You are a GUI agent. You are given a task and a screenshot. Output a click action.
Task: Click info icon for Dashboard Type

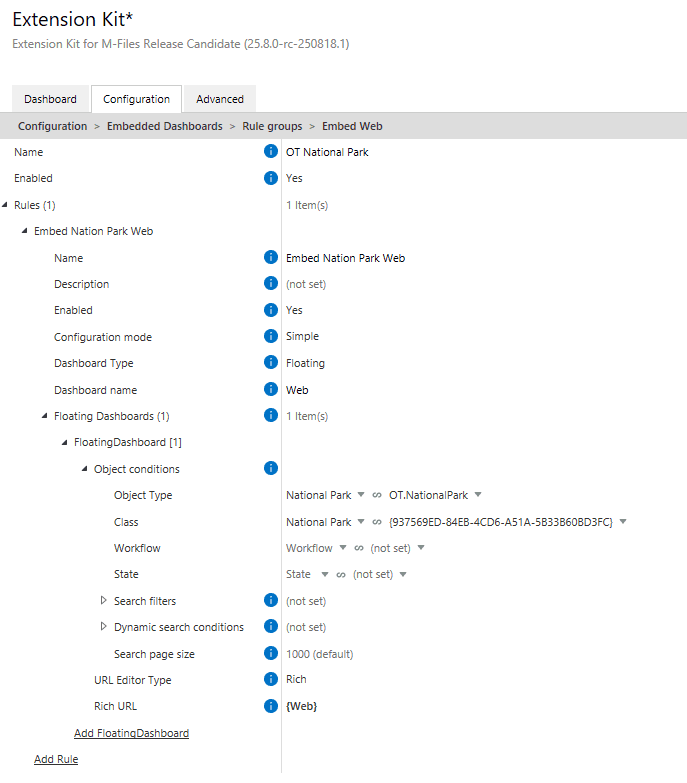point(270,363)
